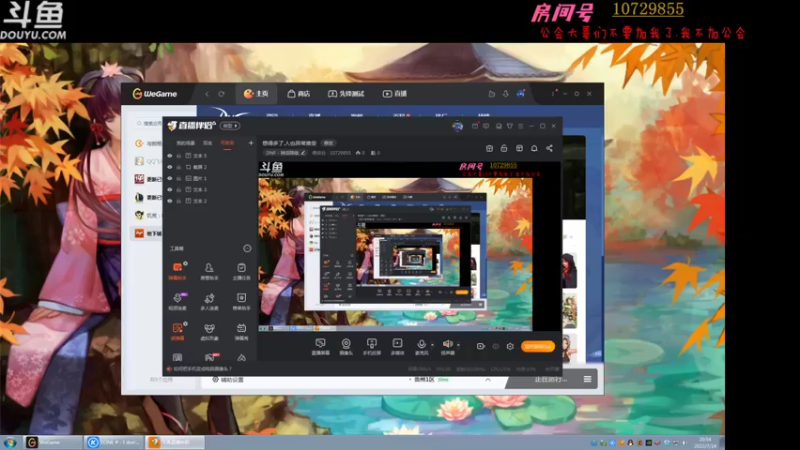This screenshot has width=800, height=450.
Task: Open the phone camera help tip link
Action: pos(199,368)
